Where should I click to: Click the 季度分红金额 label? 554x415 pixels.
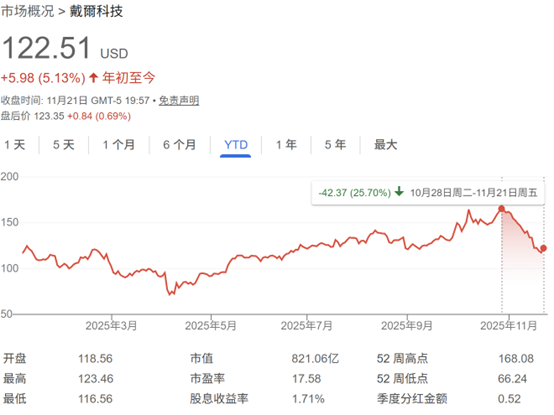pos(412,399)
